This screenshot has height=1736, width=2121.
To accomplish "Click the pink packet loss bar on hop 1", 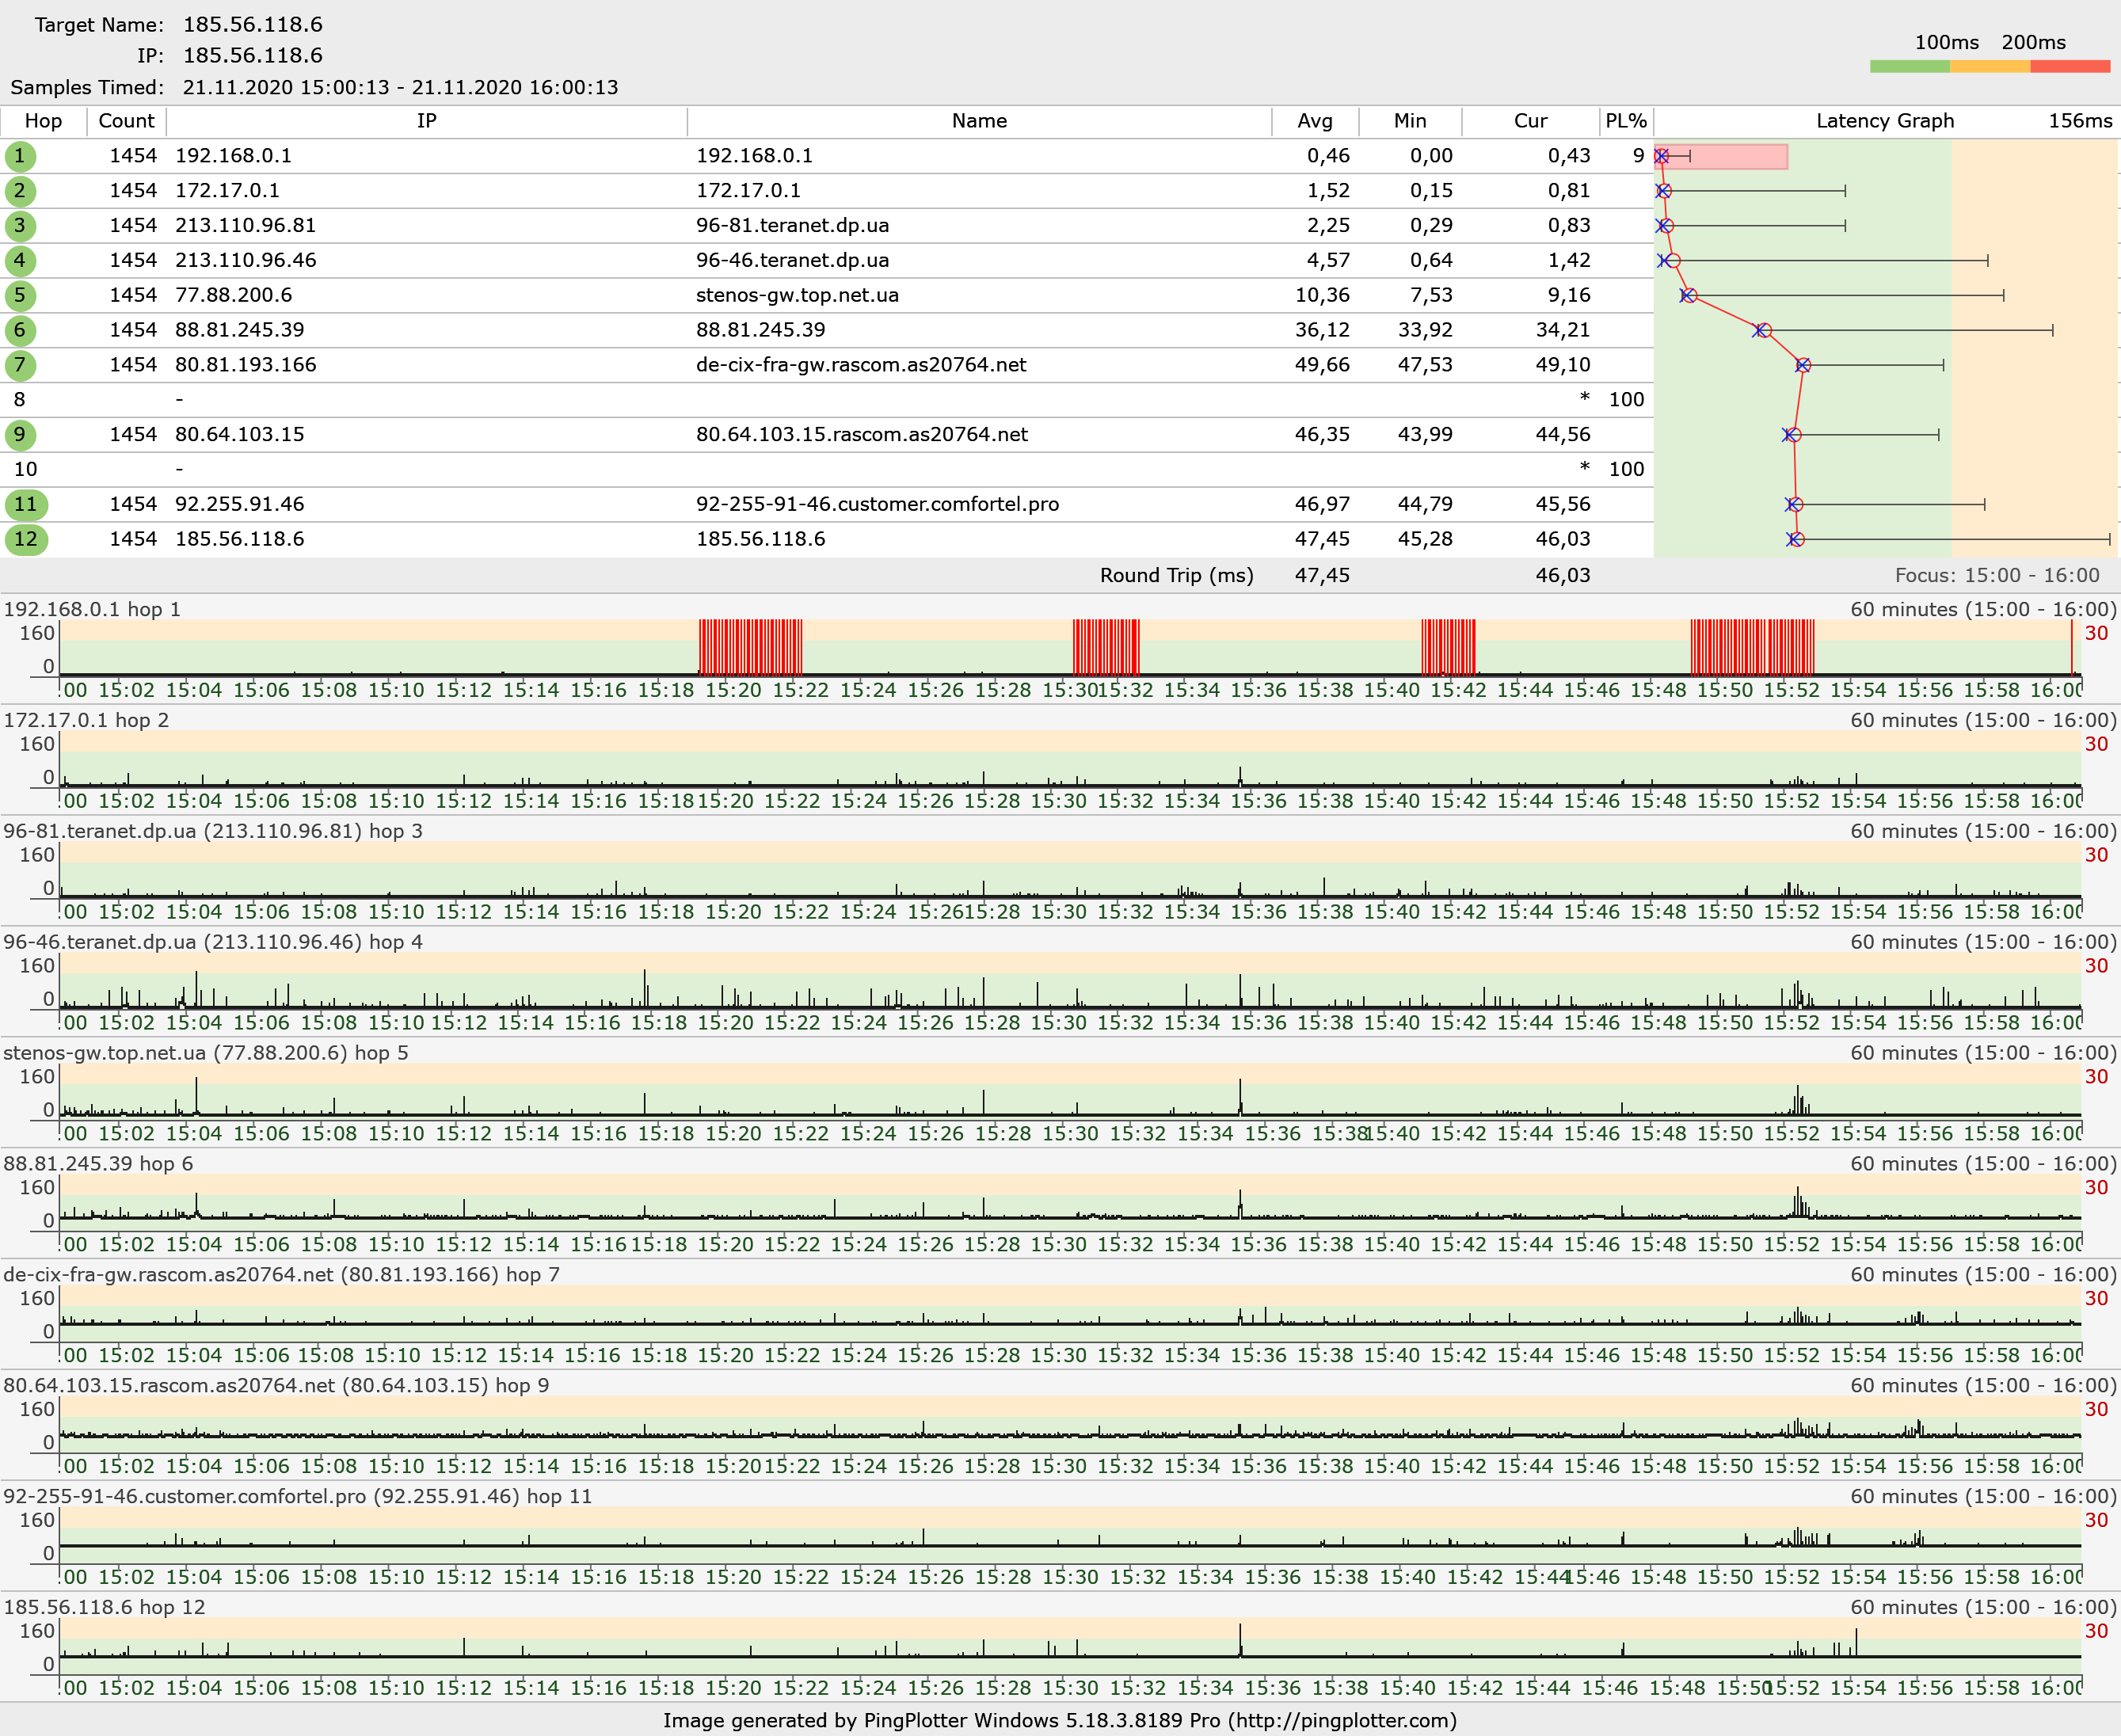I will [x=1721, y=157].
